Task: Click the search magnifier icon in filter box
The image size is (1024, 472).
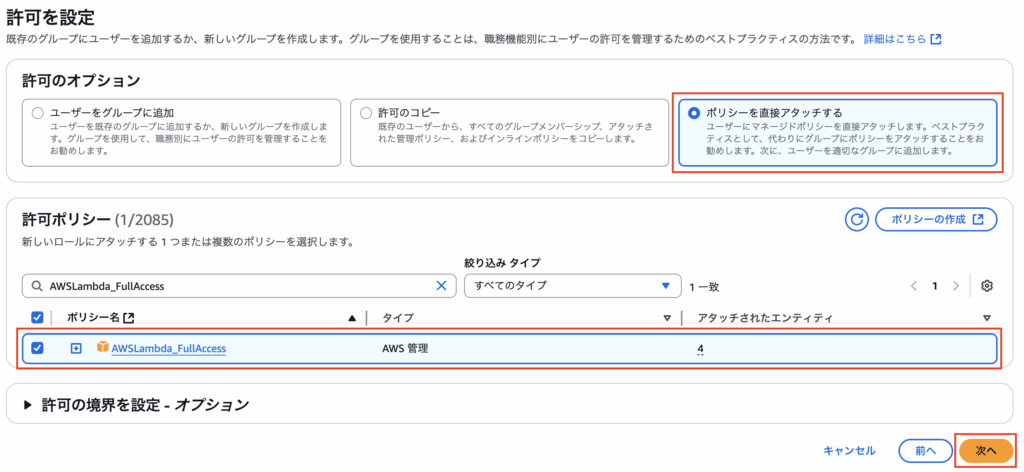Action: (37, 286)
